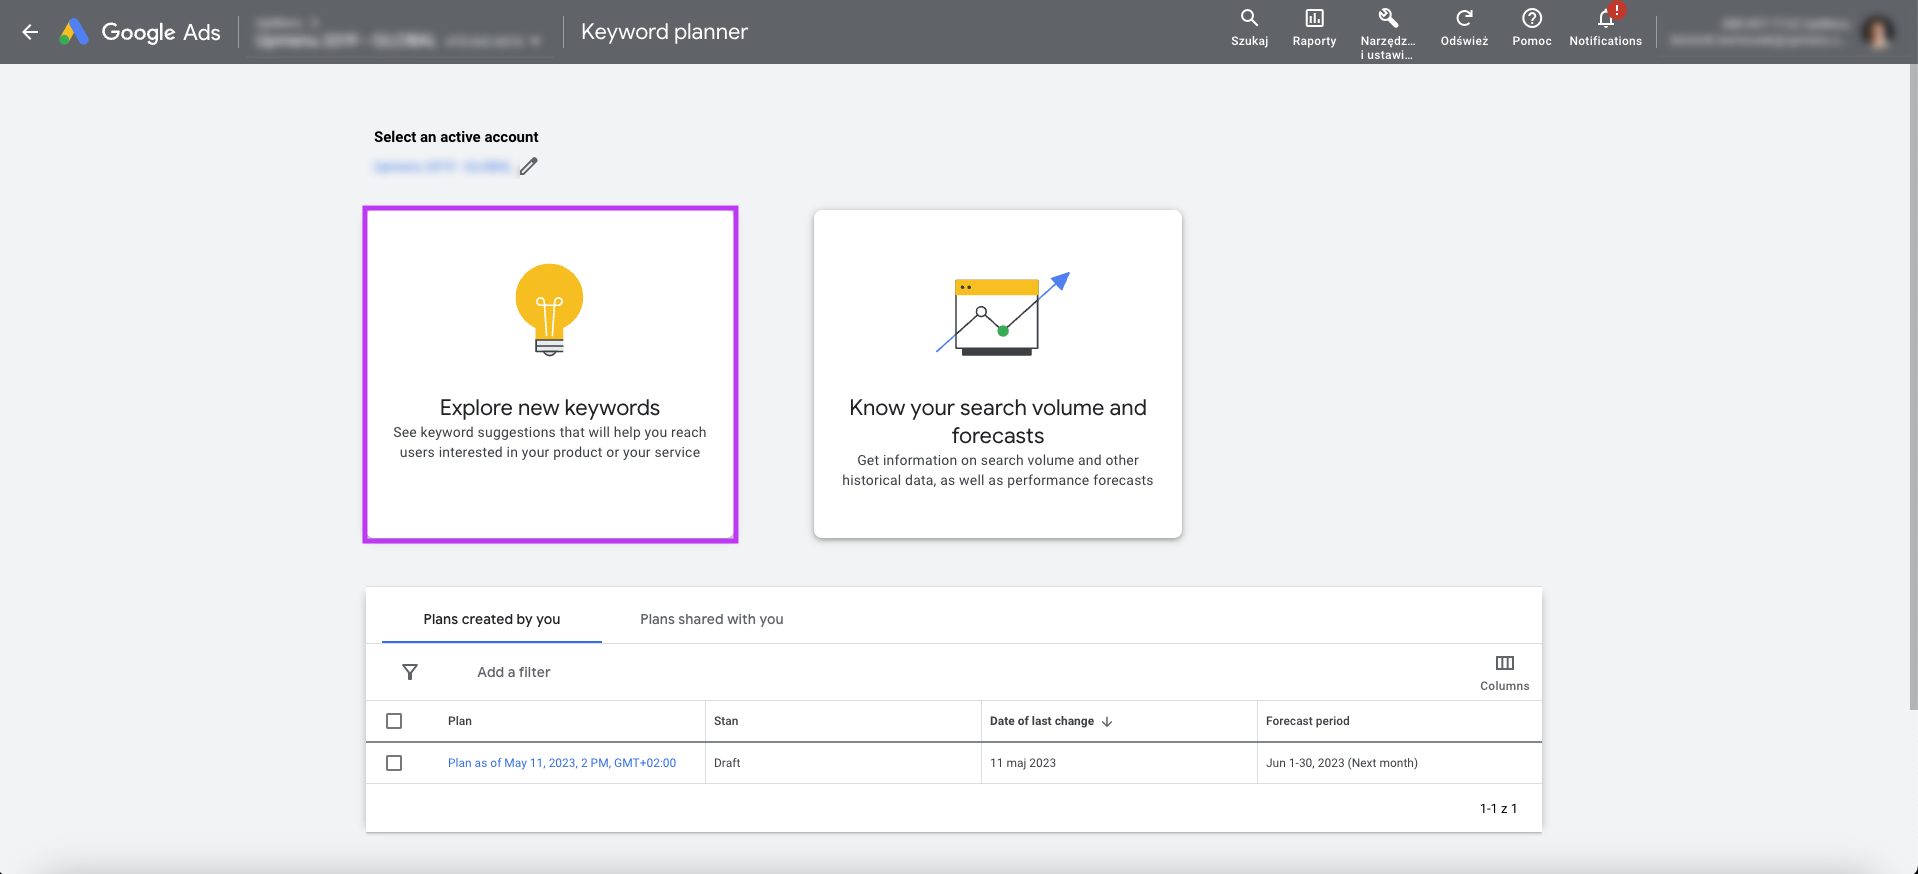This screenshot has width=1918, height=874.
Task: Go back using the left arrow icon
Action: coord(30,32)
